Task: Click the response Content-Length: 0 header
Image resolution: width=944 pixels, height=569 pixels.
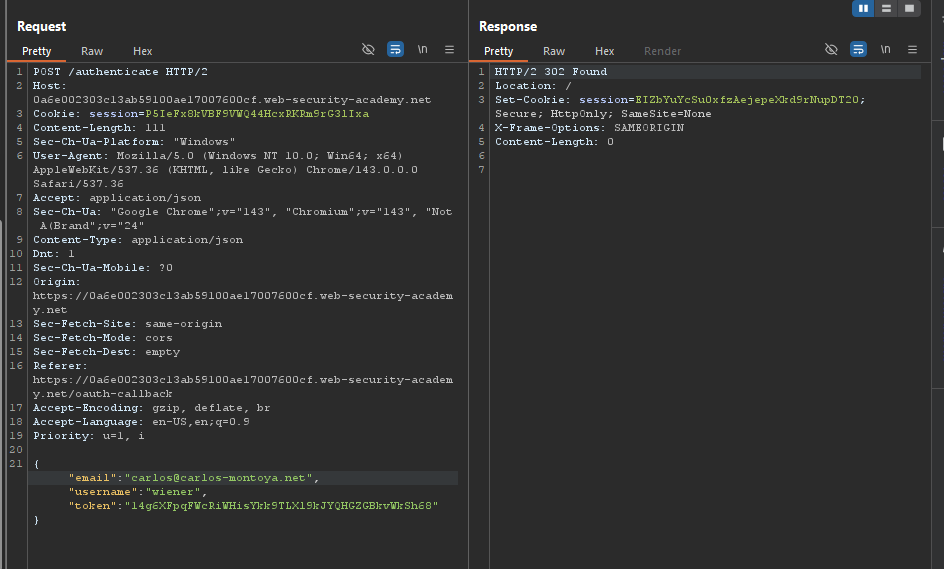Action: click(x=554, y=141)
